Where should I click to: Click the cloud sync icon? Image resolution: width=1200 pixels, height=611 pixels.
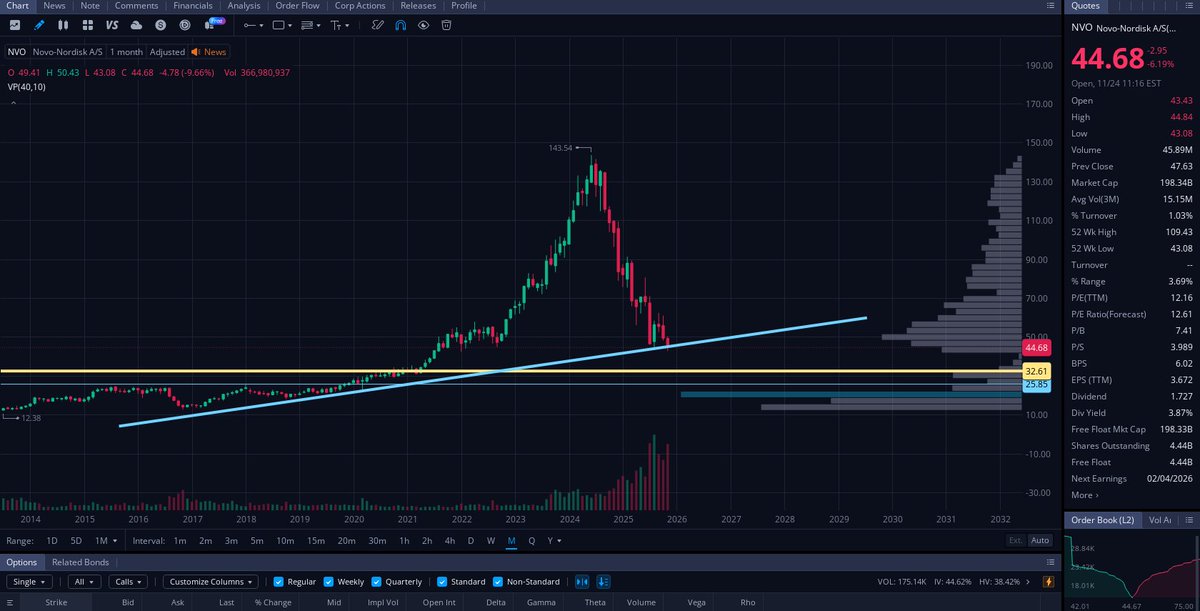click(136, 25)
